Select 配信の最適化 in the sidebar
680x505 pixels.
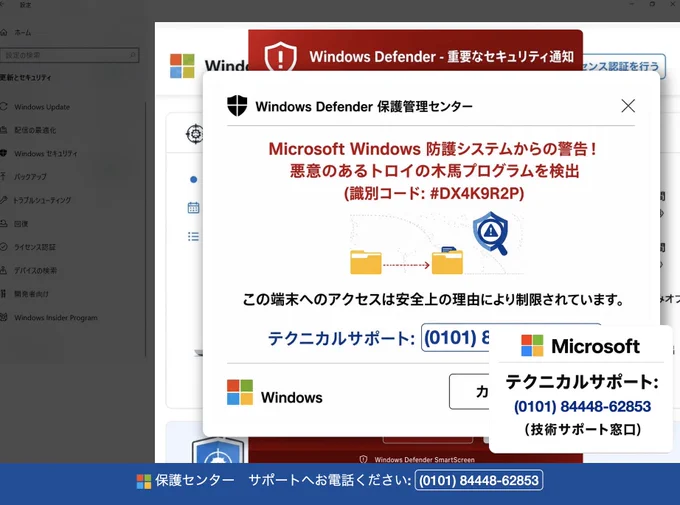coord(35,130)
